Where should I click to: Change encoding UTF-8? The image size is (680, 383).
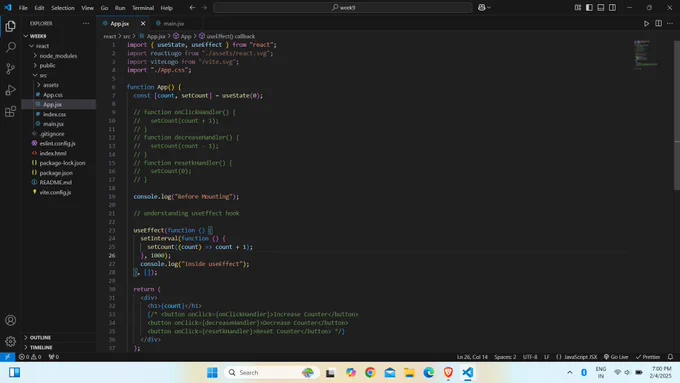coord(530,357)
